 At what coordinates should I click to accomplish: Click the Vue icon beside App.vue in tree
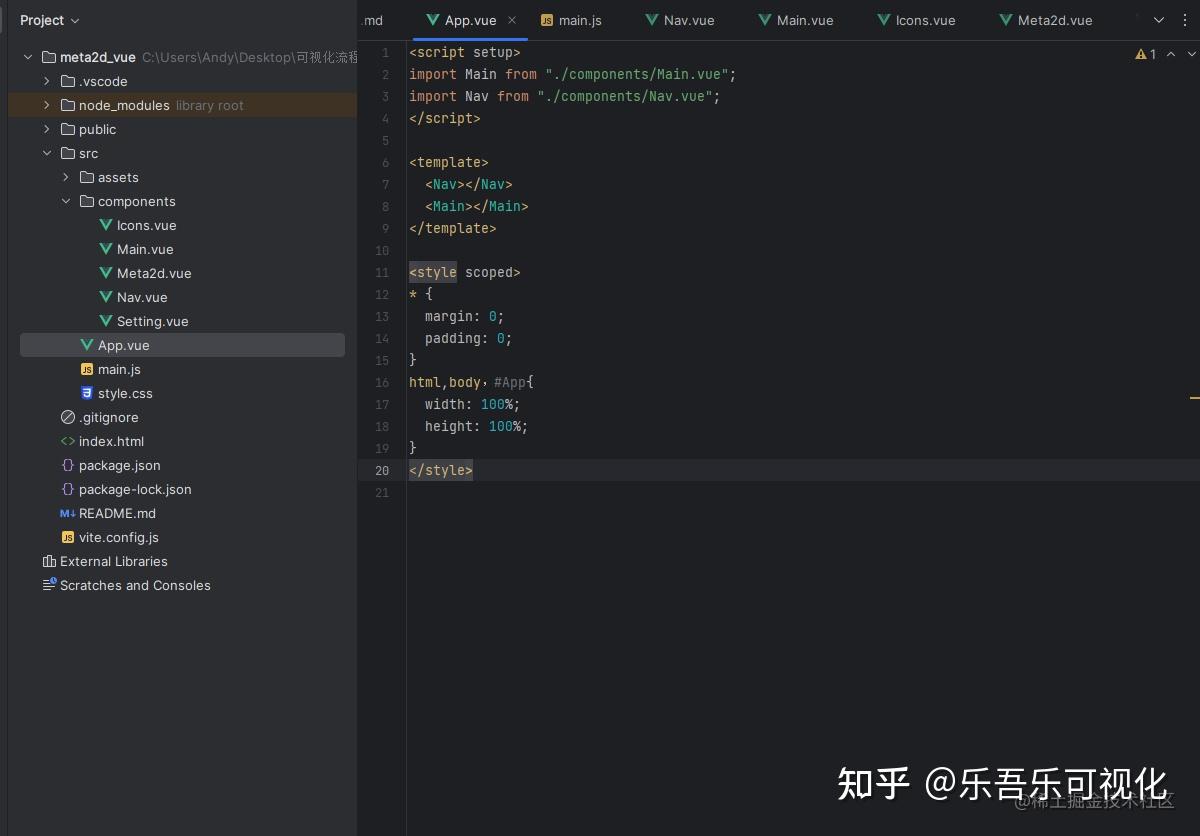tap(87, 345)
